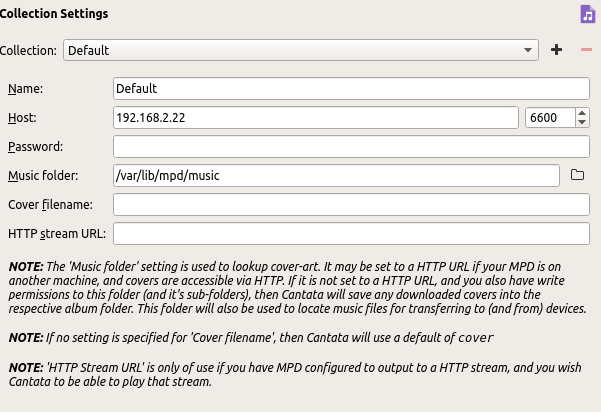
Task: Click the "Collection Settings" heading
Action: click(x=54, y=14)
